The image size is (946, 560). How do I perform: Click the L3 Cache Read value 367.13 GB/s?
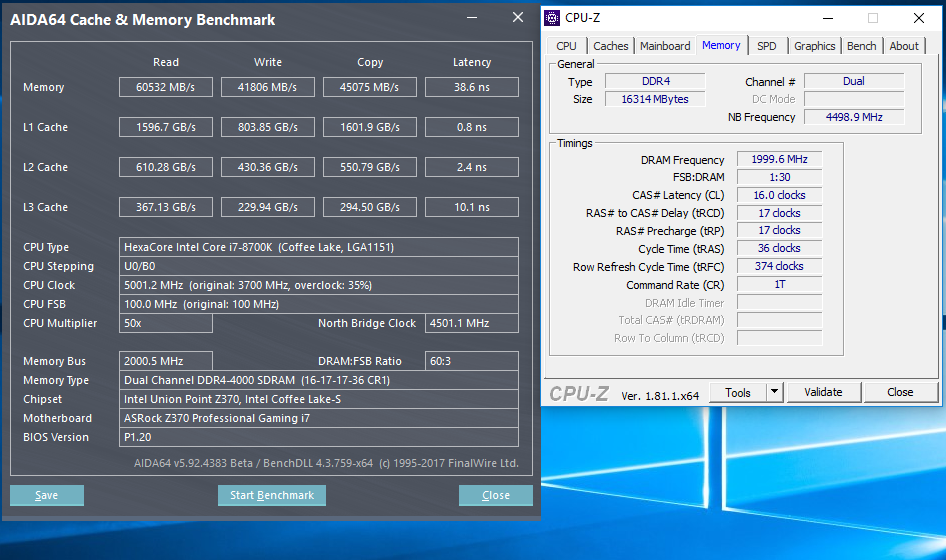click(166, 207)
